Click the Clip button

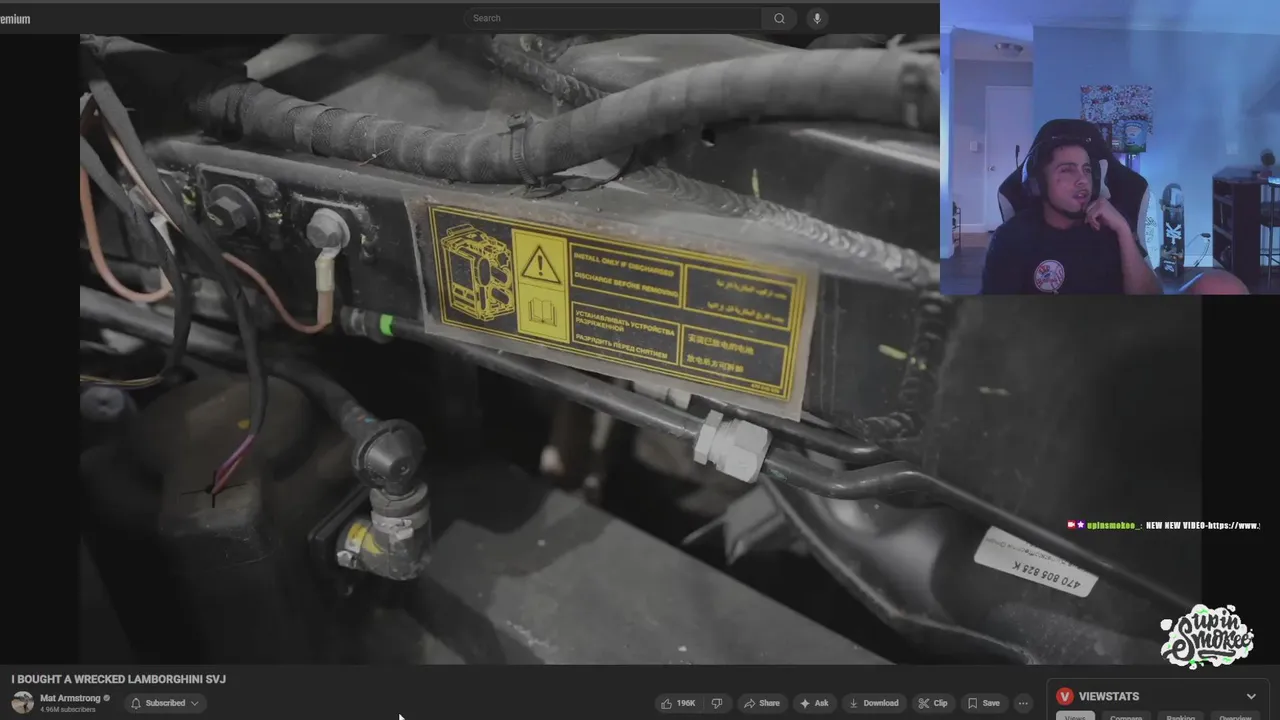[x=933, y=703]
